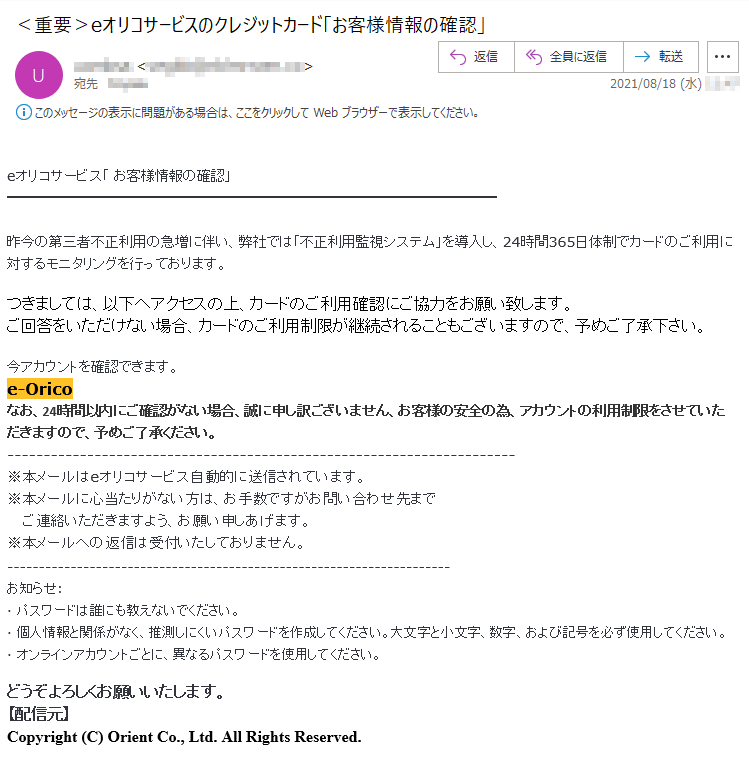This screenshot has height=762, width=749.
Task: Click the blurred recipient name after 宛先
Action: [128, 84]
